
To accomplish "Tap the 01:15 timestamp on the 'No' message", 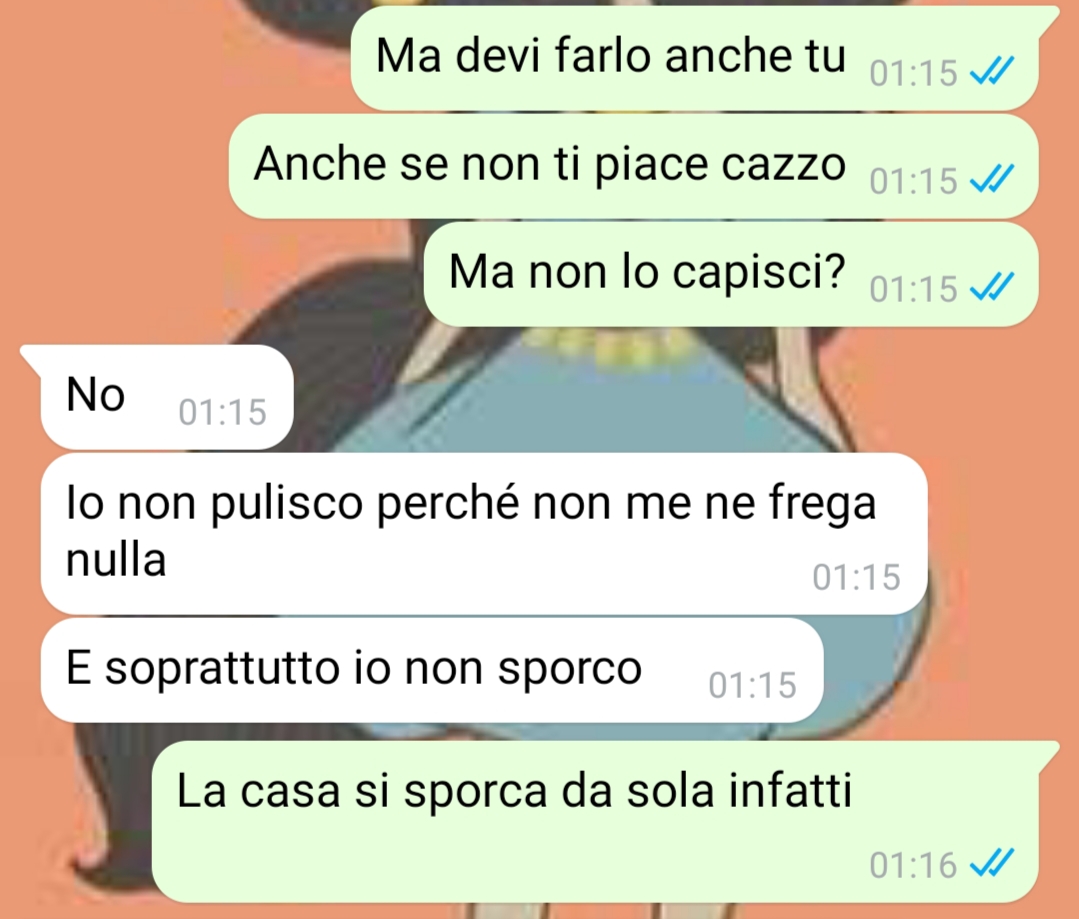I will 222,413.
